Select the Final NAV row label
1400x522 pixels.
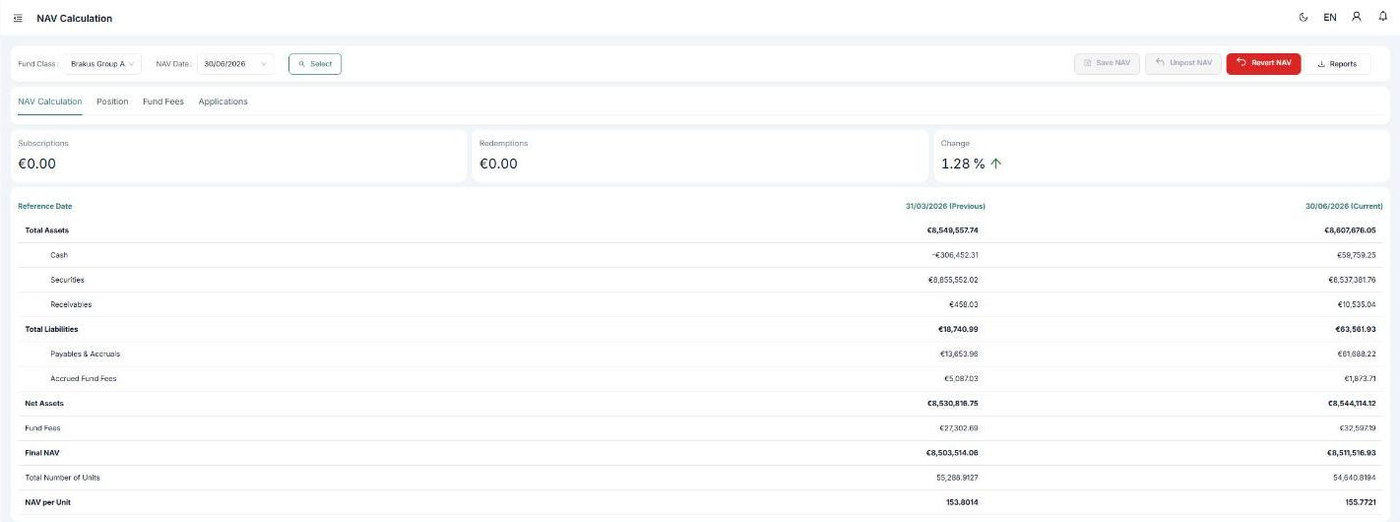[x=42, y=453]
